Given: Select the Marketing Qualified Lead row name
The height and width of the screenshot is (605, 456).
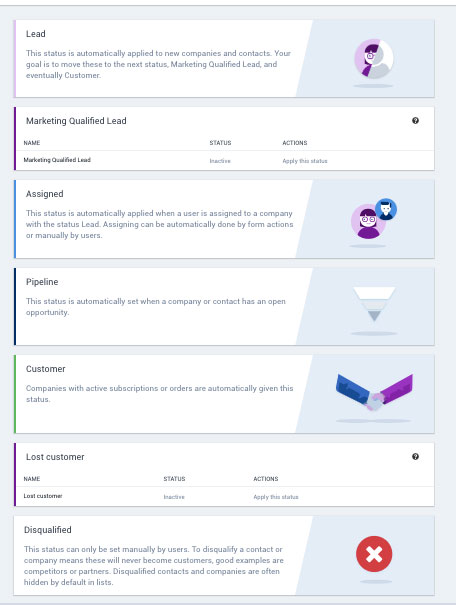Looking at the screenshot, I should 57,160.
